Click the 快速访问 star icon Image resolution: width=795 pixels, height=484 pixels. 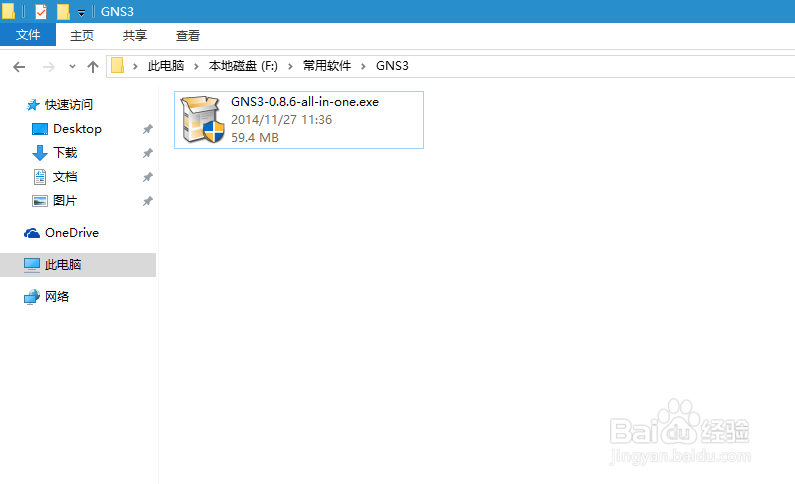(33, 105)
